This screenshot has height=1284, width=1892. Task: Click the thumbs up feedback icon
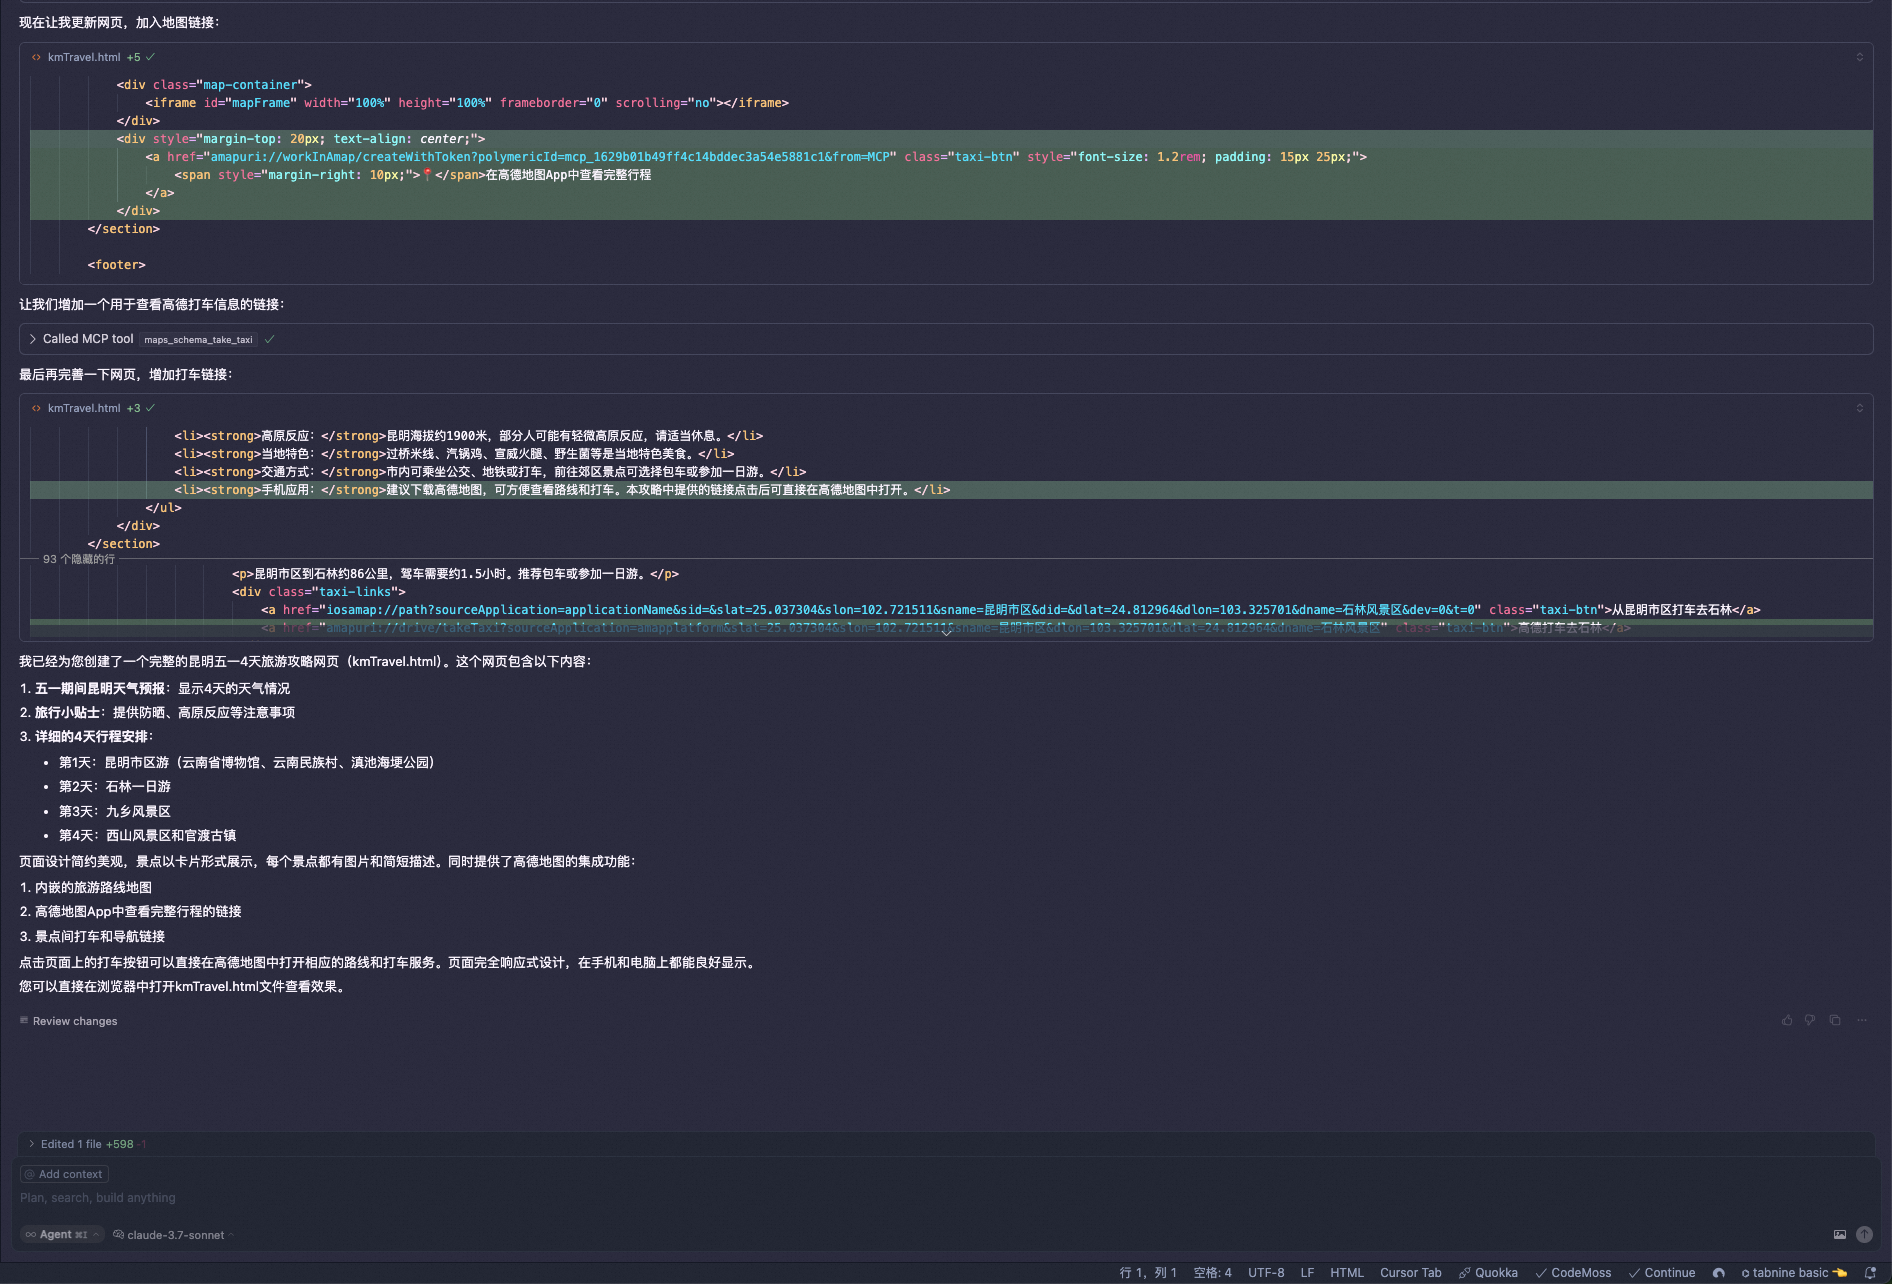(x=1787, y=1020)
